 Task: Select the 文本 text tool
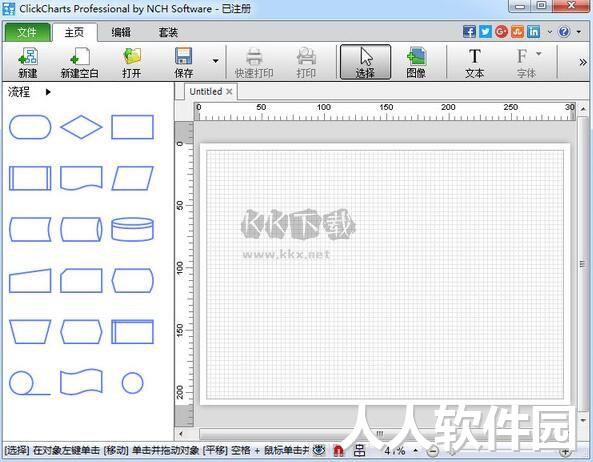point(475,62)
